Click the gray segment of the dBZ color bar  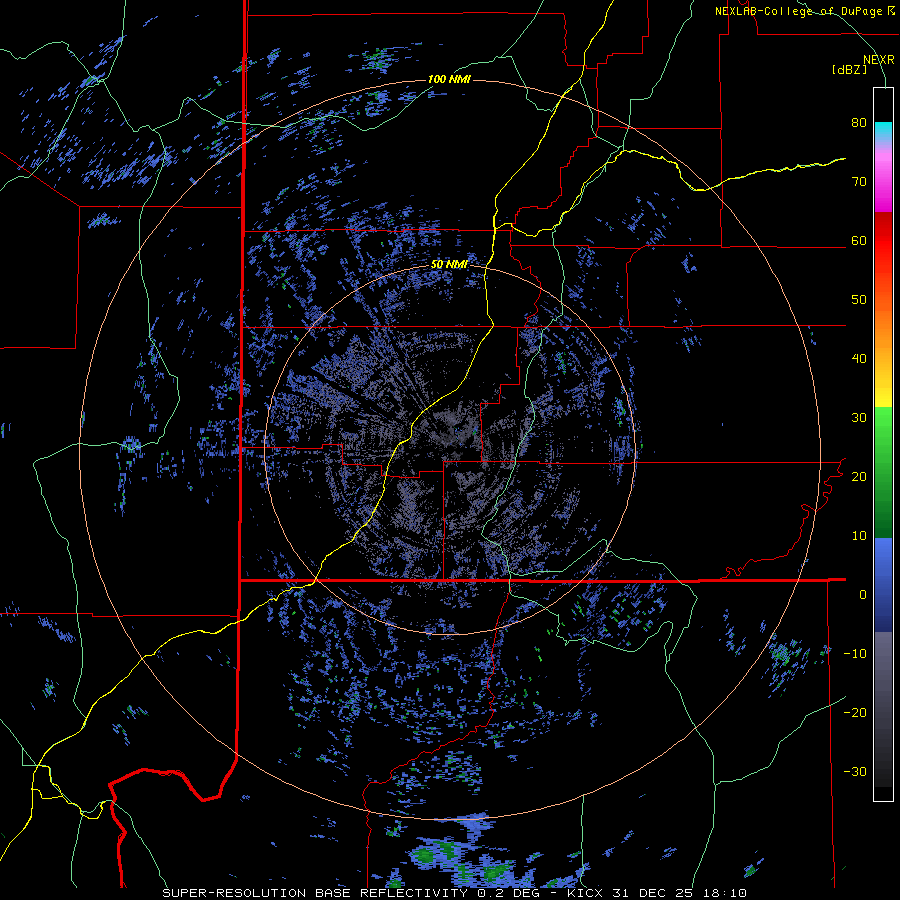tap(883, 709)
